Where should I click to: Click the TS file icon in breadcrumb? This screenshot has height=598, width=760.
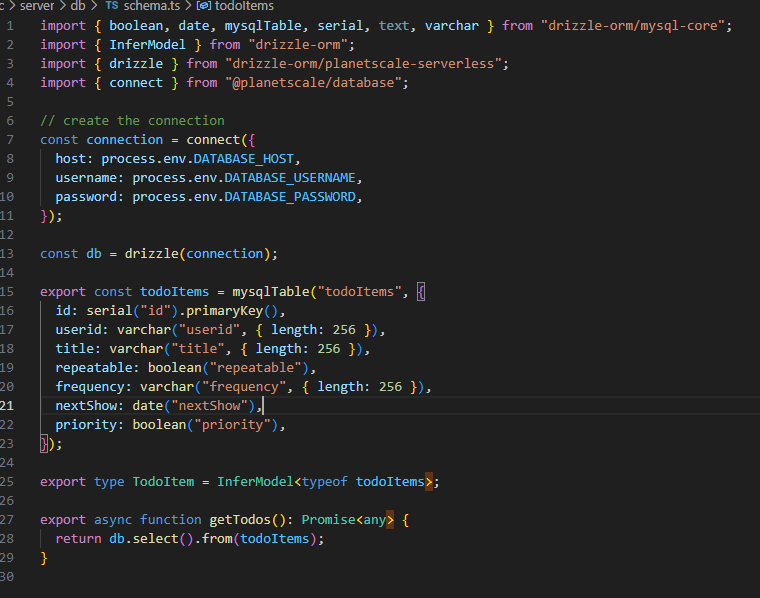click(x=112, y=6)
